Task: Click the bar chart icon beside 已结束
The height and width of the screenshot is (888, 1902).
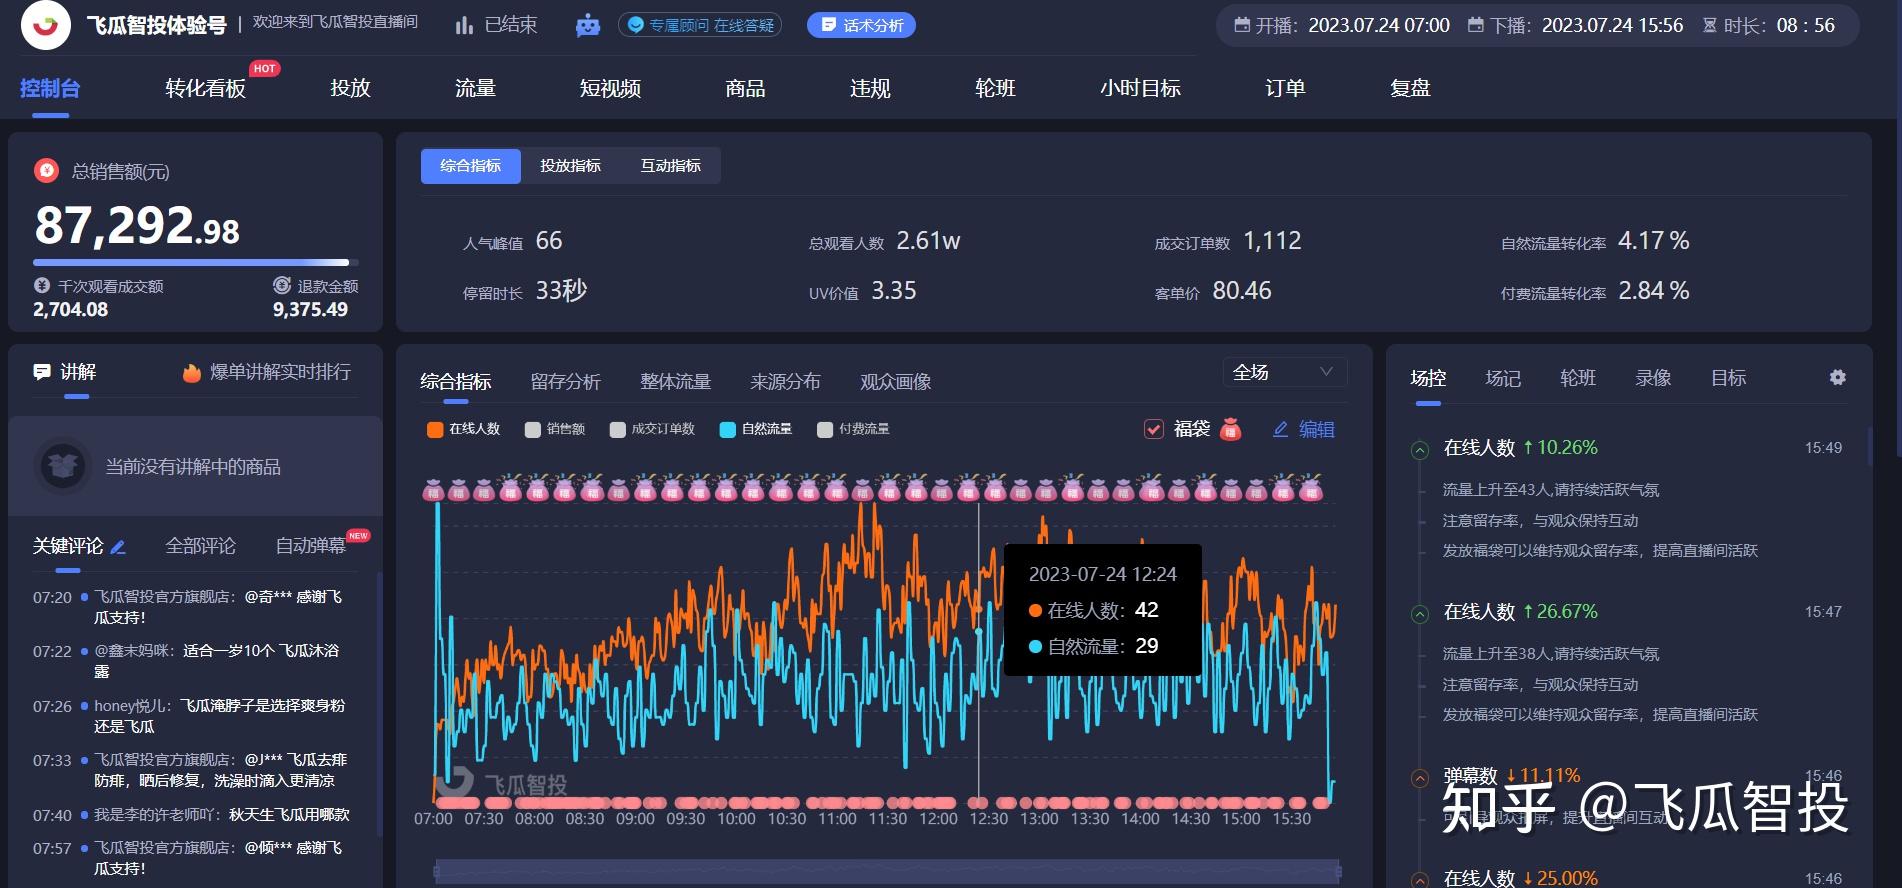Action: pos(464,26)
